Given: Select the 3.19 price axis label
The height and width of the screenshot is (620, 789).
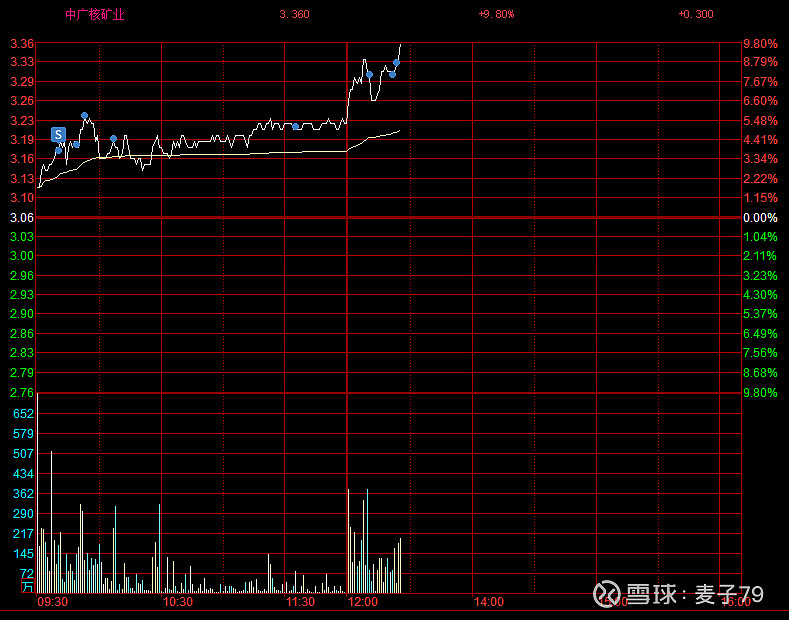Looking at the screenshot, I should coord(22,139).
